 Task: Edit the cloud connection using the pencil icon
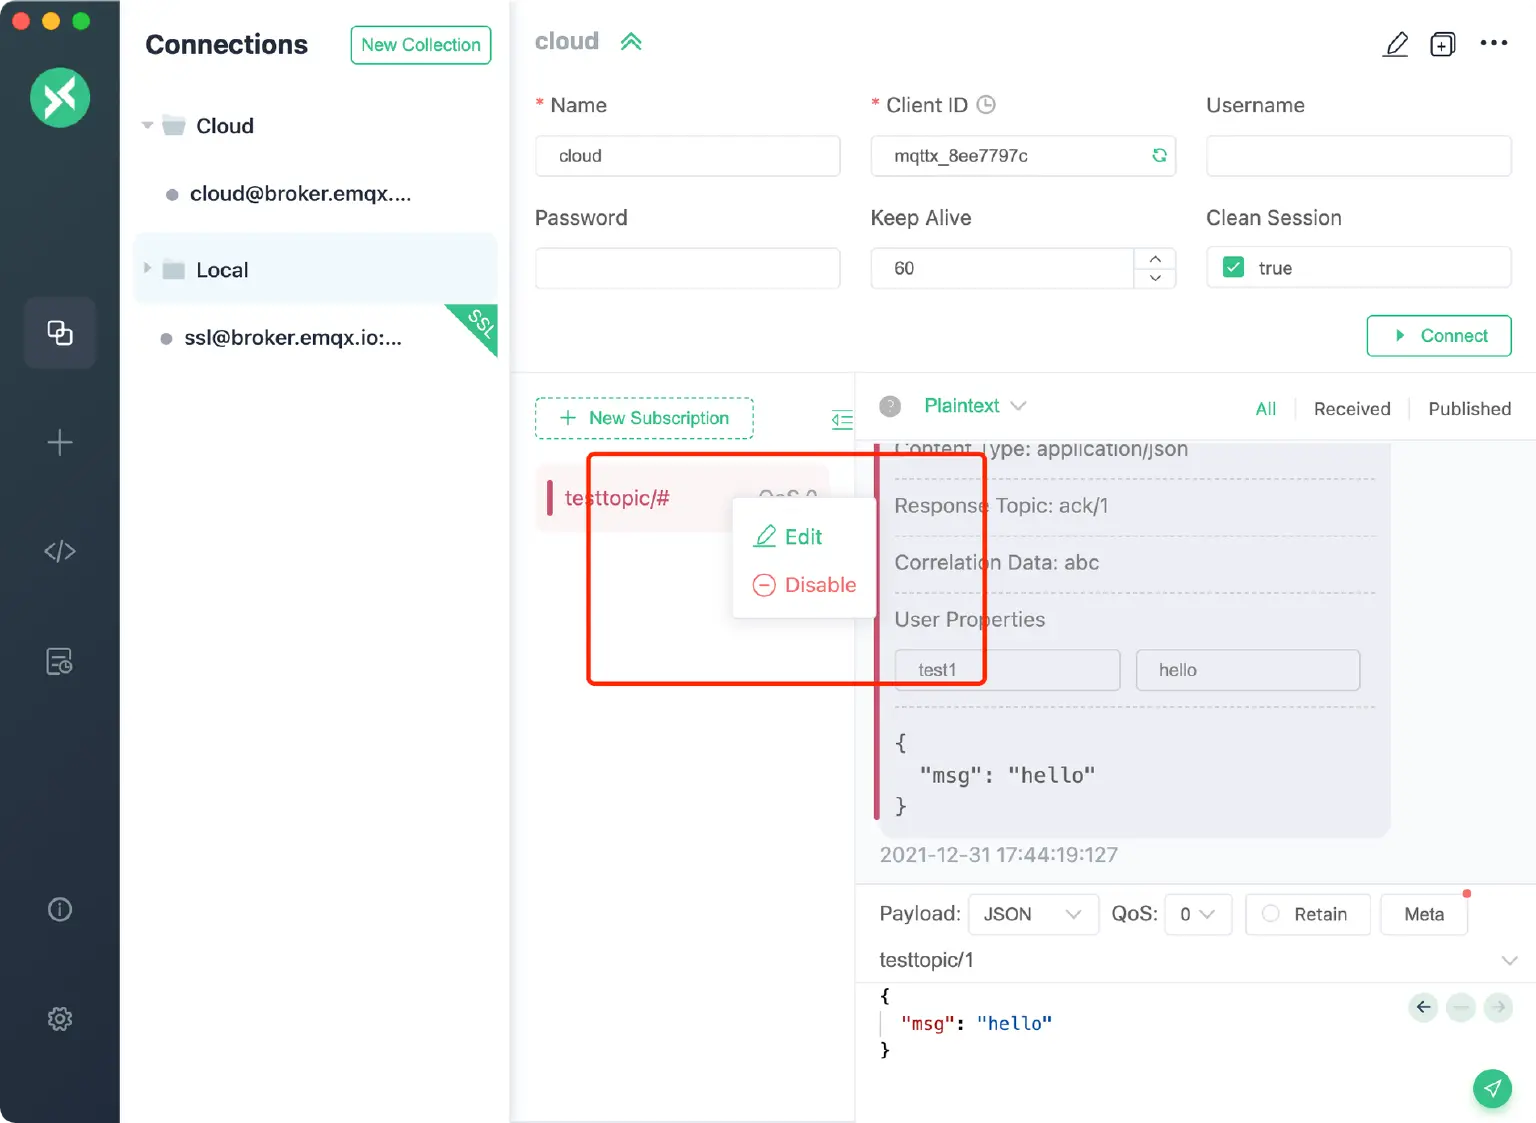point(1396,43)
